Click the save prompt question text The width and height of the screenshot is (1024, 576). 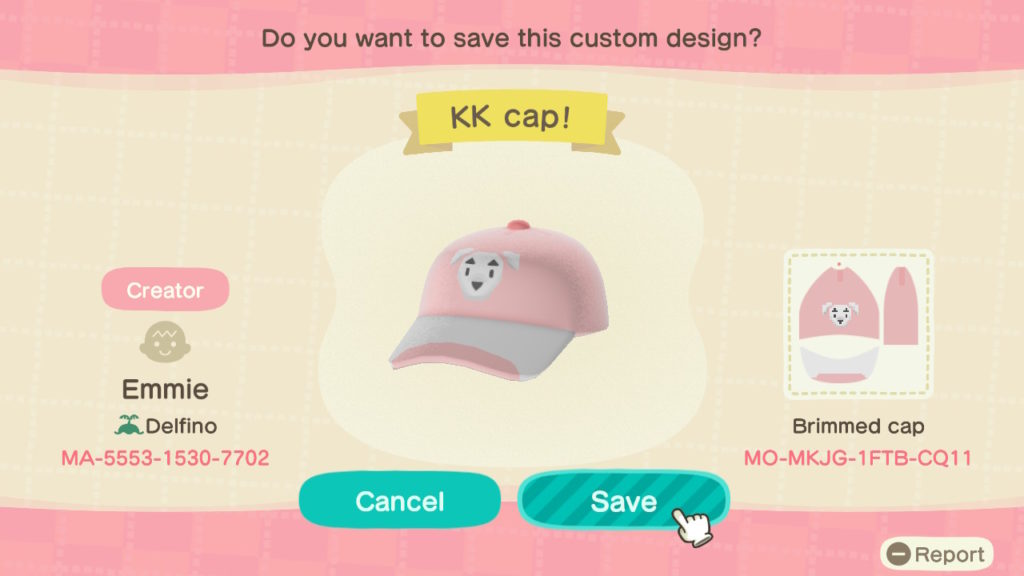click(511, 39)
